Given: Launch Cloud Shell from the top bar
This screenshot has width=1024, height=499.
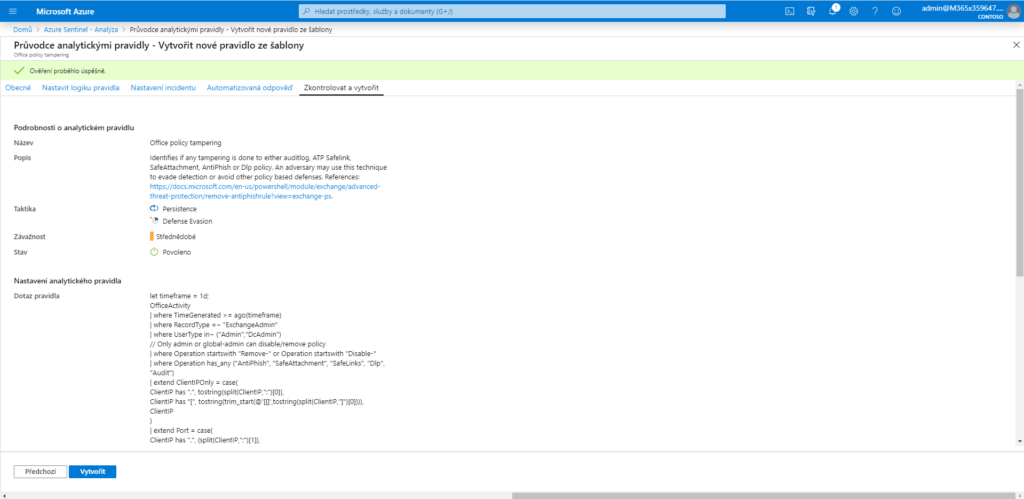Looking at the screenshot, I should click(x=790, y=11).
